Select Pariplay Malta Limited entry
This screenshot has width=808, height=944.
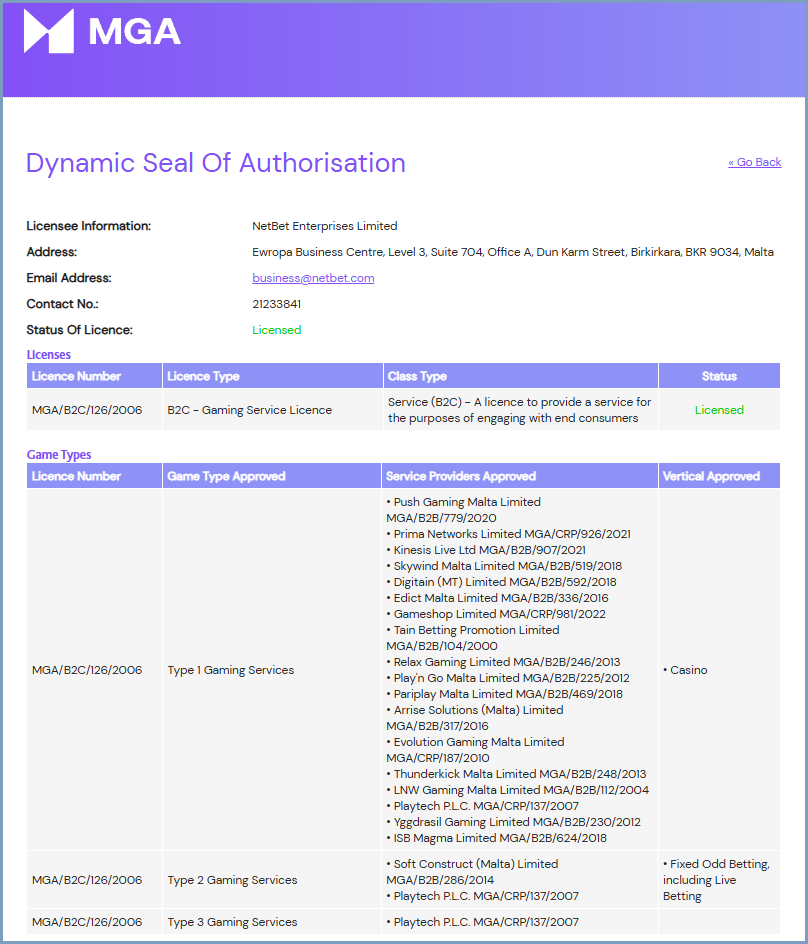click(505, 694)
